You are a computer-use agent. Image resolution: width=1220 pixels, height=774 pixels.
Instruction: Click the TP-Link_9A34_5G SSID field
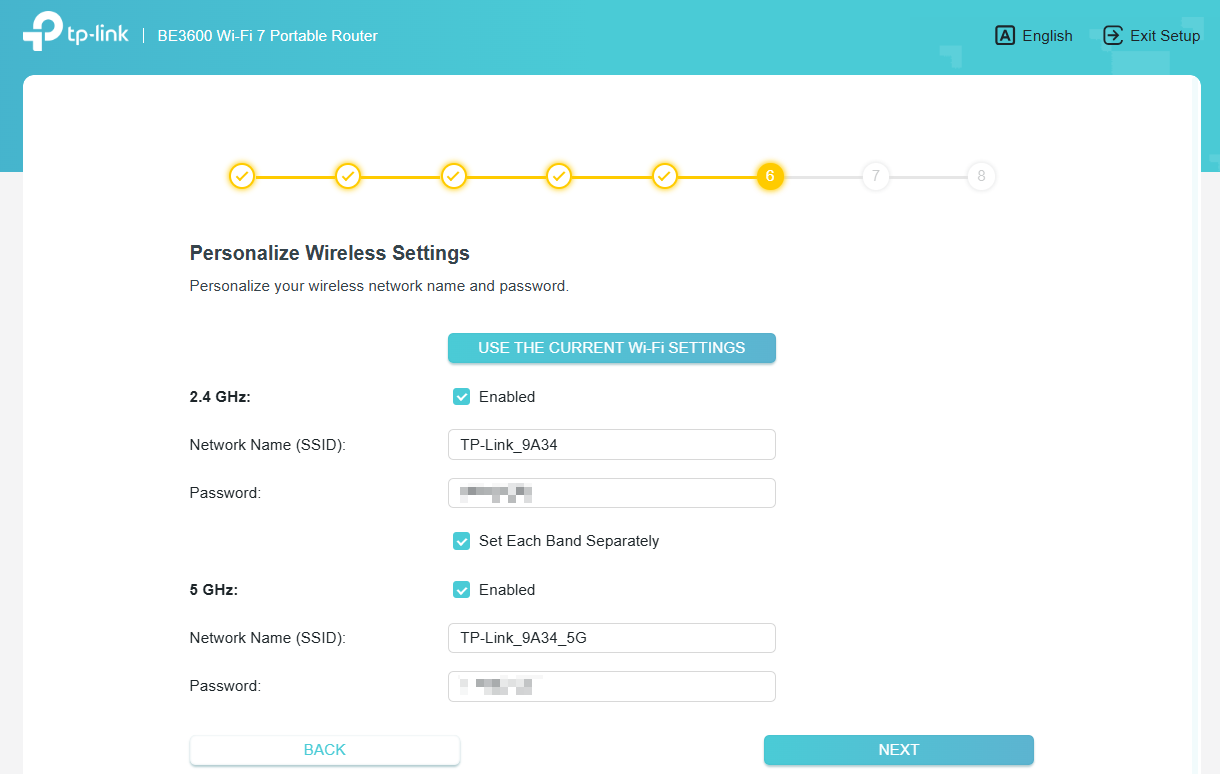[x=611, y=637]
